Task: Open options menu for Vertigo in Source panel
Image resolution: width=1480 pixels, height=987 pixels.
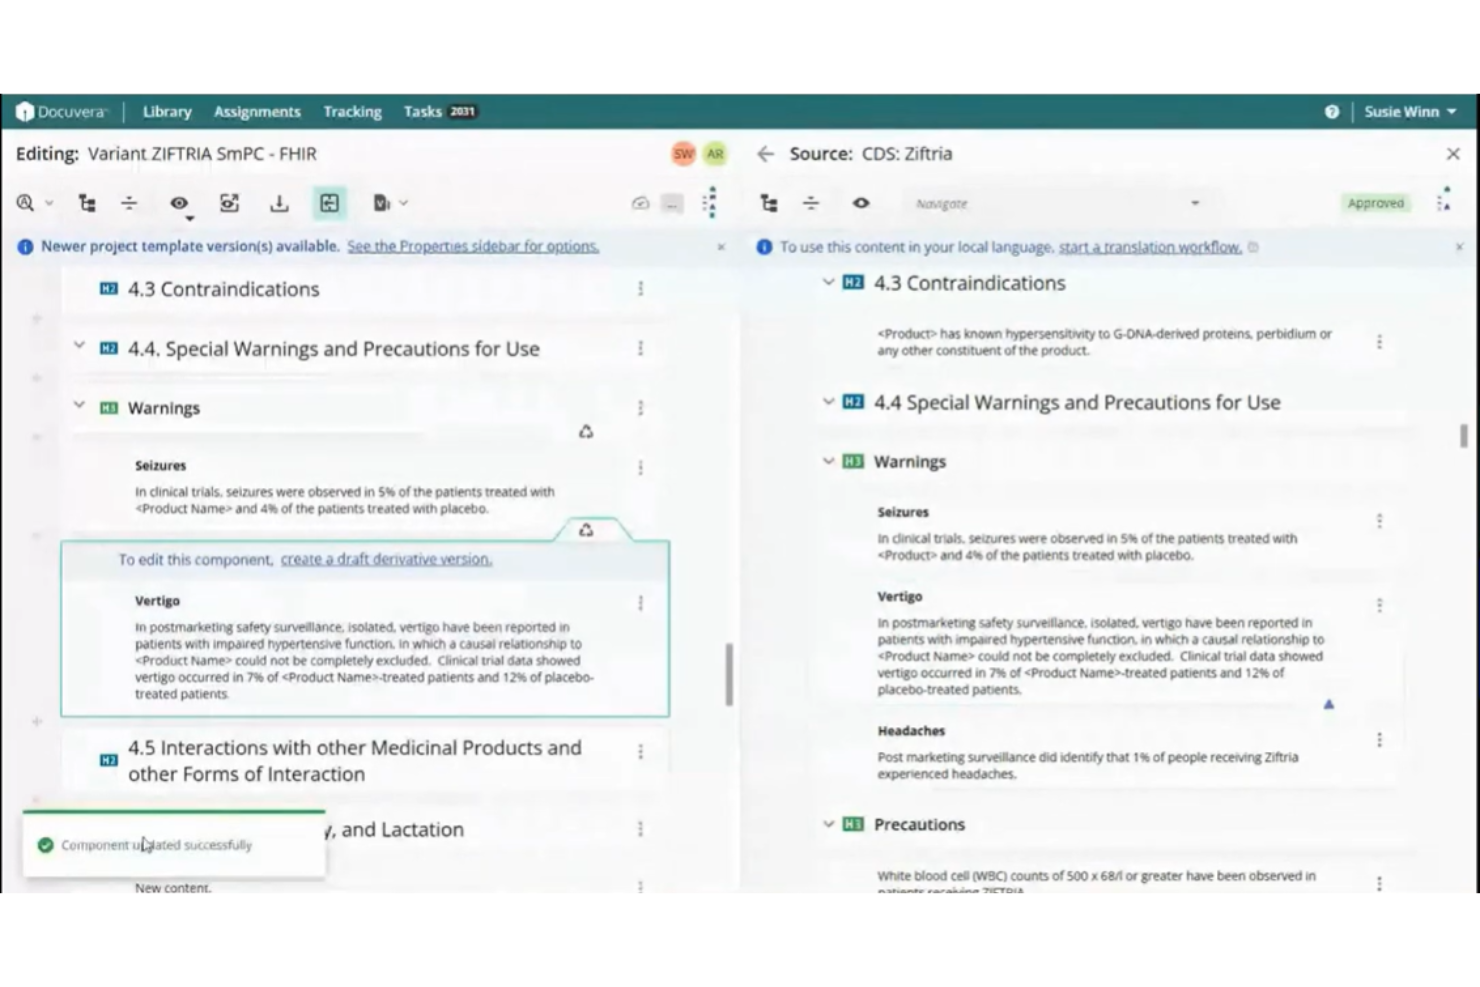Action: pos(1379,606)
